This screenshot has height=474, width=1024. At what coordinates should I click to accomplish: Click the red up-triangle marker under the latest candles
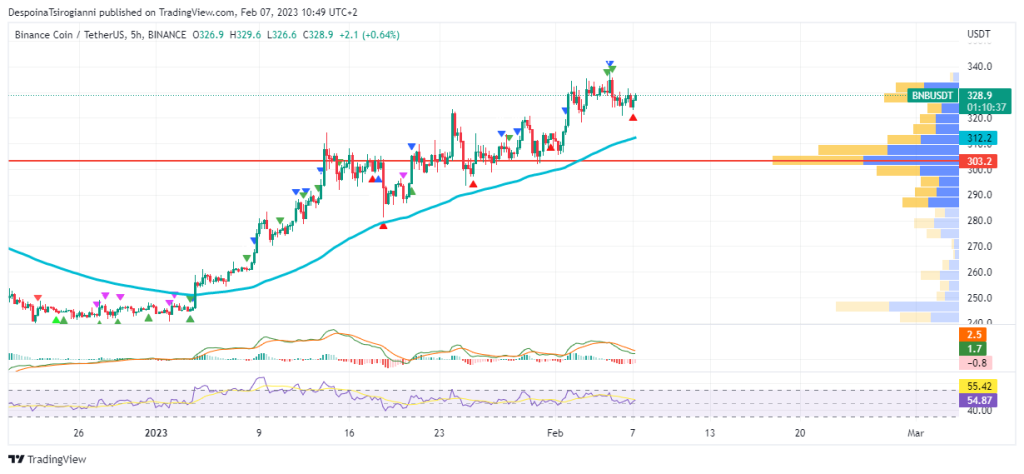tap(633, 118)
